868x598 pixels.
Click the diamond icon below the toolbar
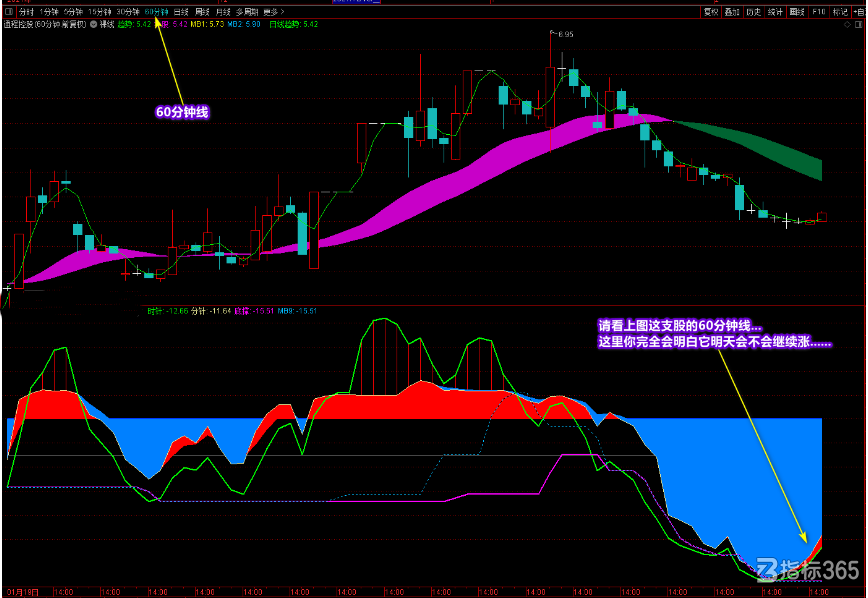(x=848, y=24)
